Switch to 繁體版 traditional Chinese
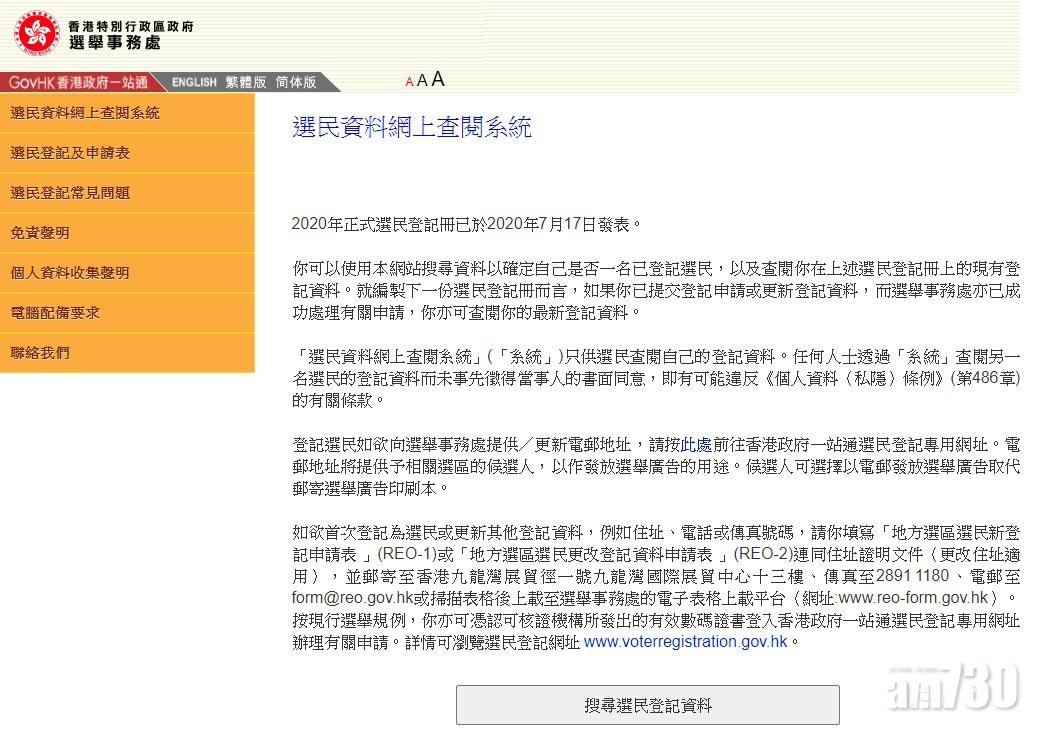Image resolution: width=1042 pixels, height=730 pixels. 246,82
